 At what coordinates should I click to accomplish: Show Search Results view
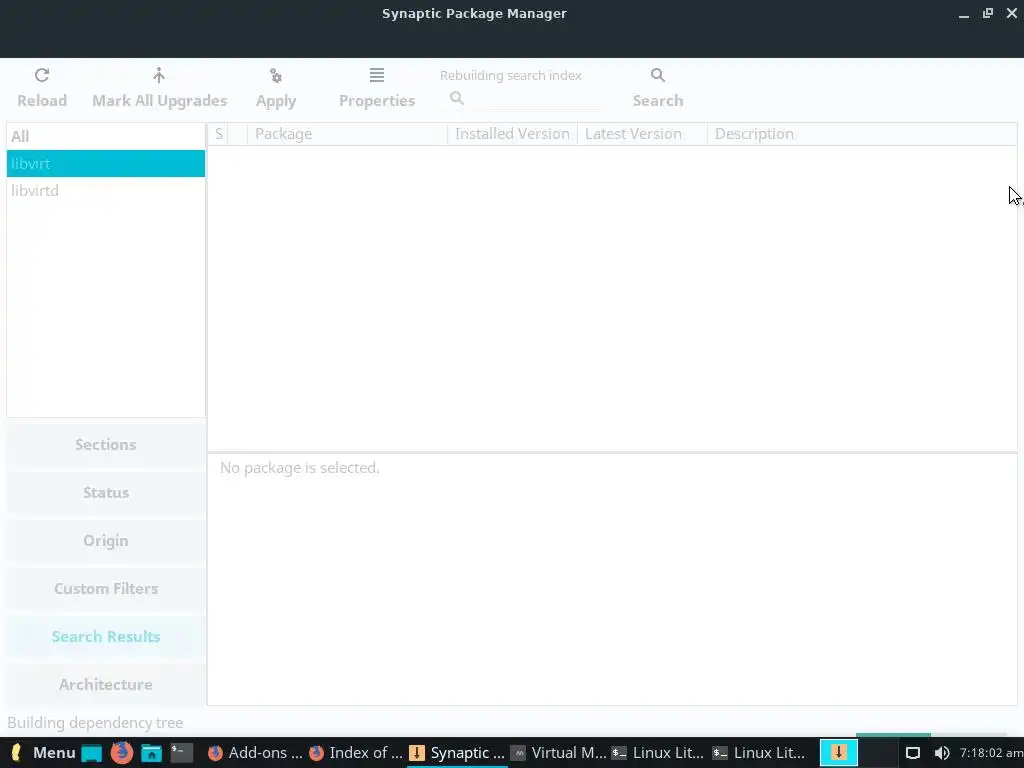pyautogui.click(x=106, y=637)
